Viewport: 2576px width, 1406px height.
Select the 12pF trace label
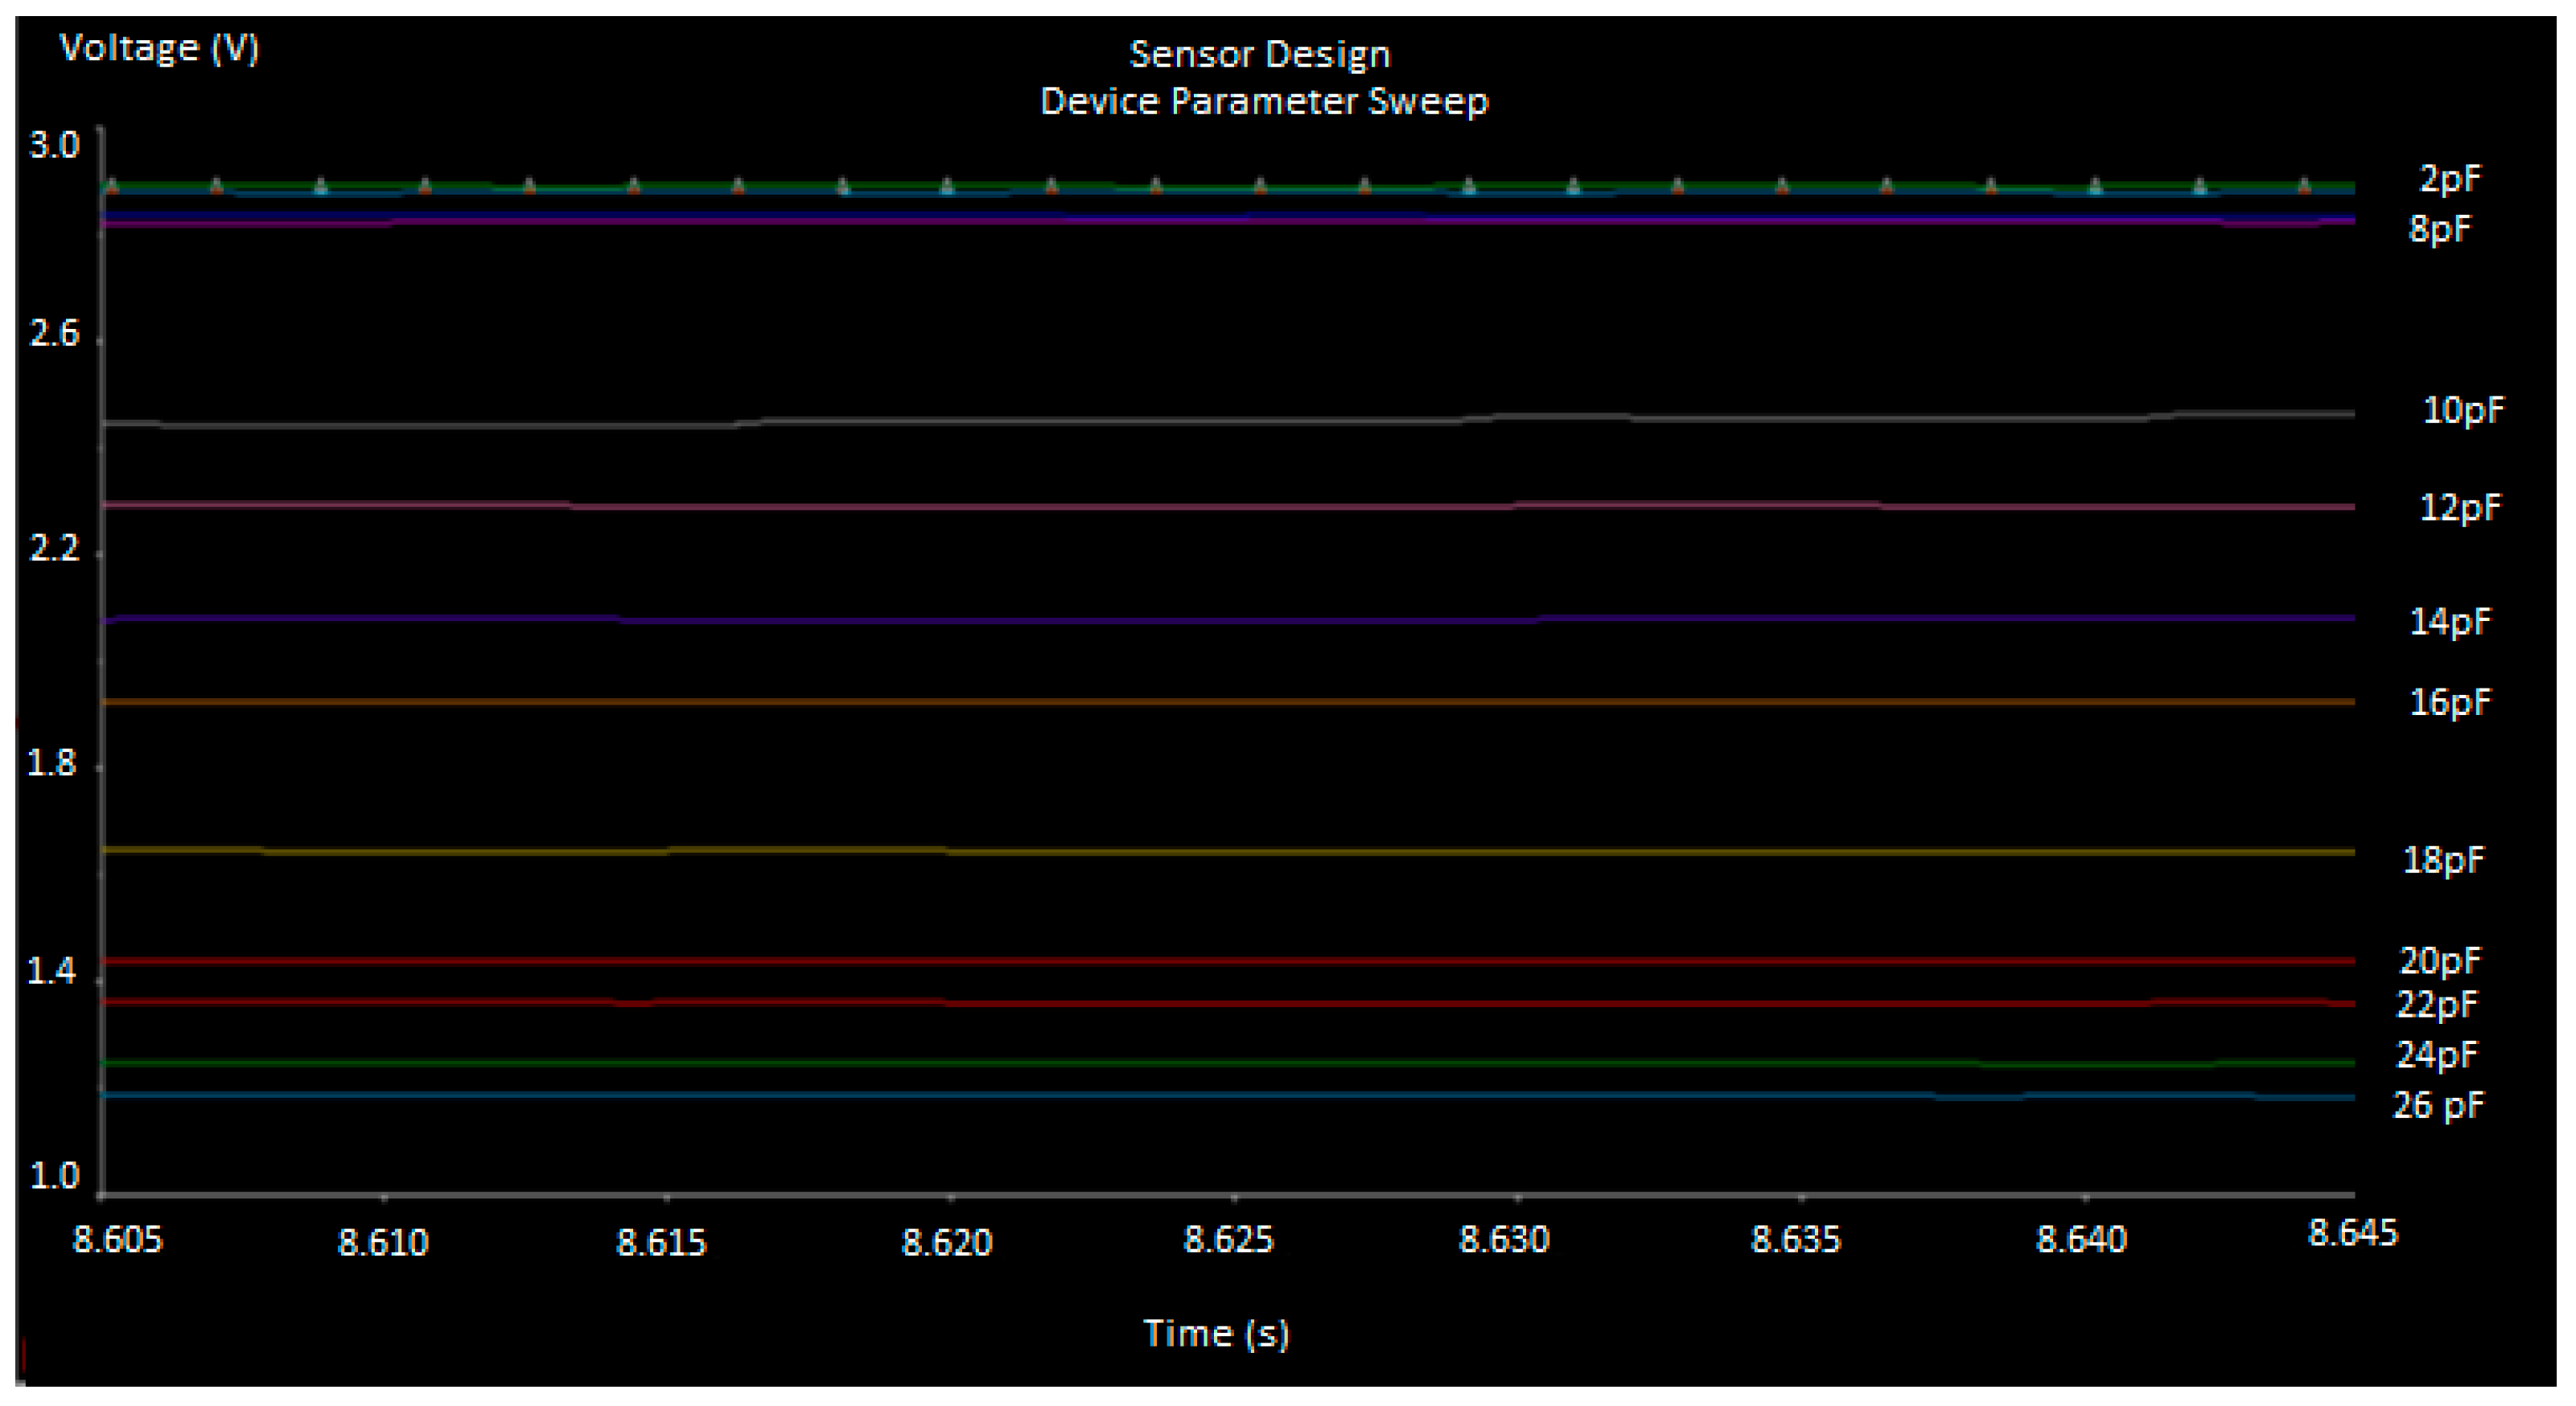(2460, 508)
